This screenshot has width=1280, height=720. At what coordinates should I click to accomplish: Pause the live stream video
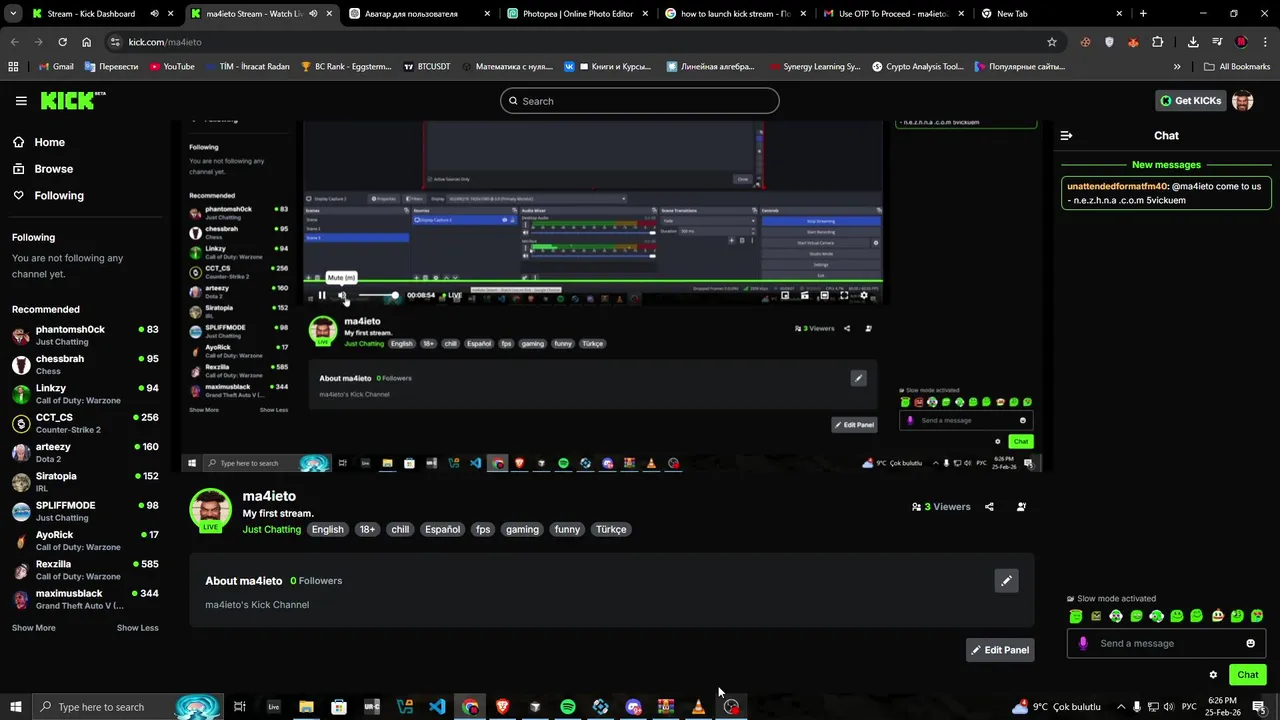point(322,295)
